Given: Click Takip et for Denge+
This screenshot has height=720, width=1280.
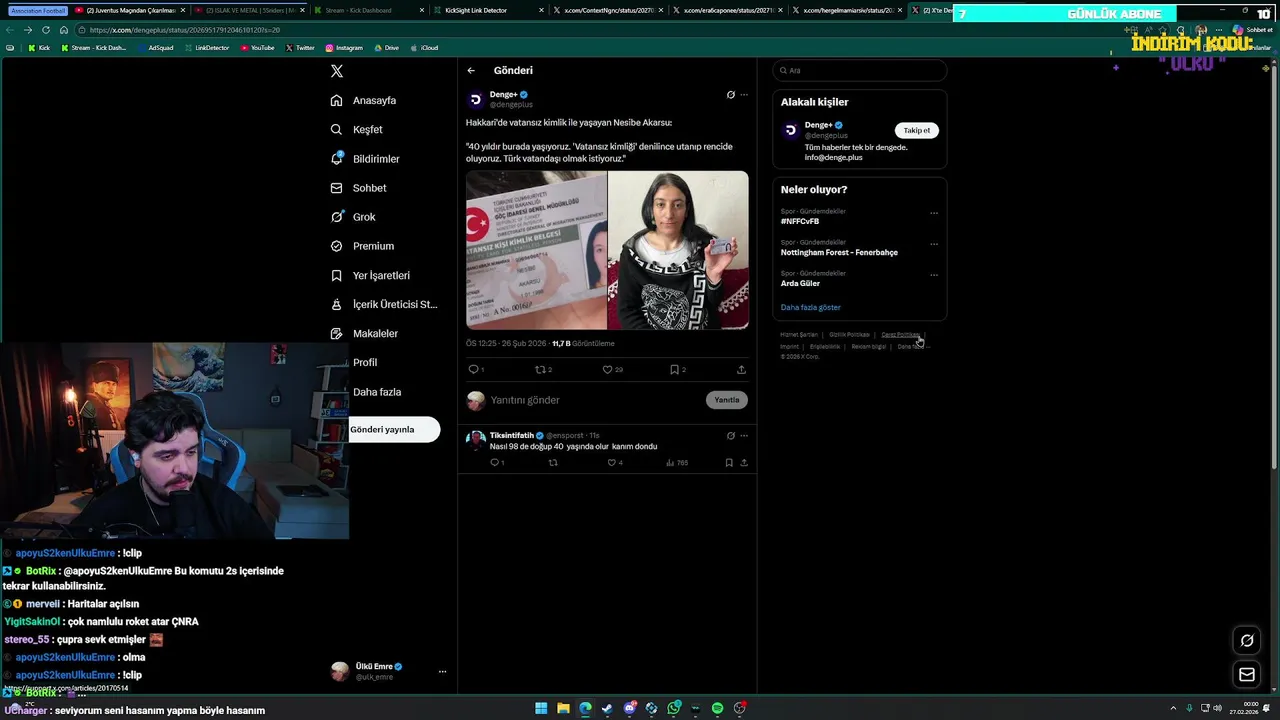Looking at the screenshot, I should tap(916, 131).
